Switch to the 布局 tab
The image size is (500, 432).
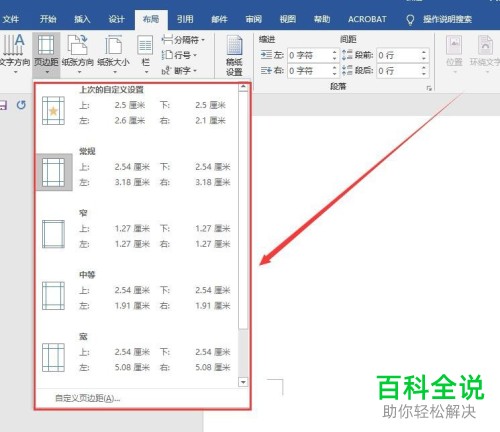click(x=151, y=19)
